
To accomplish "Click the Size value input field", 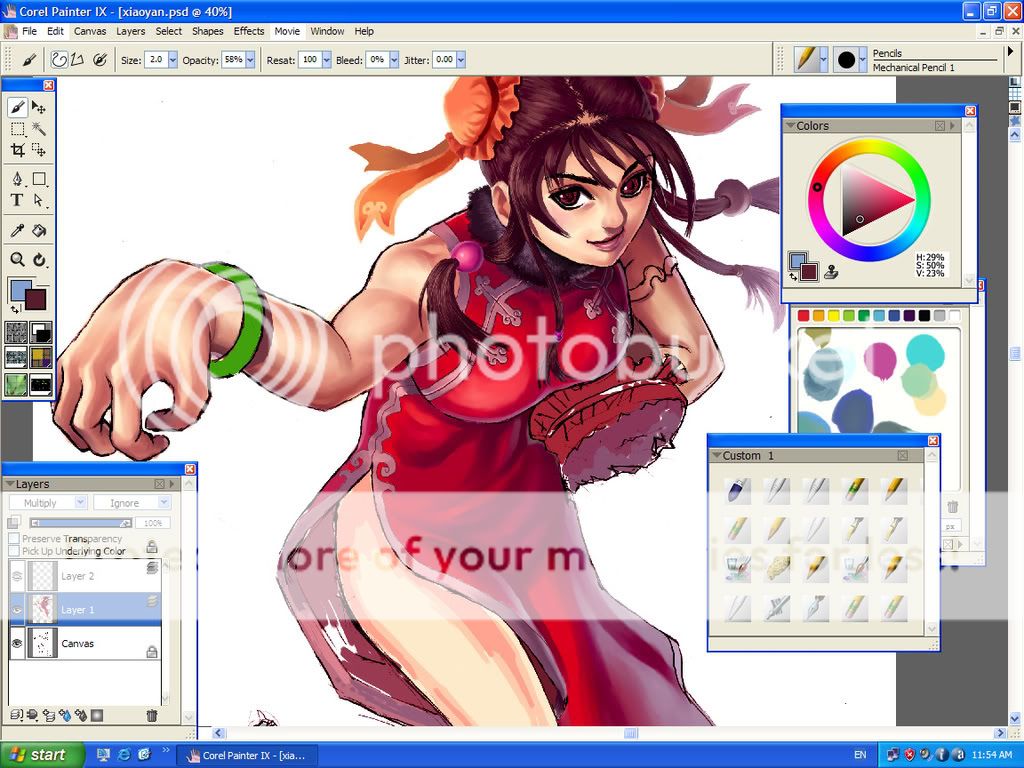I will 155,60.
